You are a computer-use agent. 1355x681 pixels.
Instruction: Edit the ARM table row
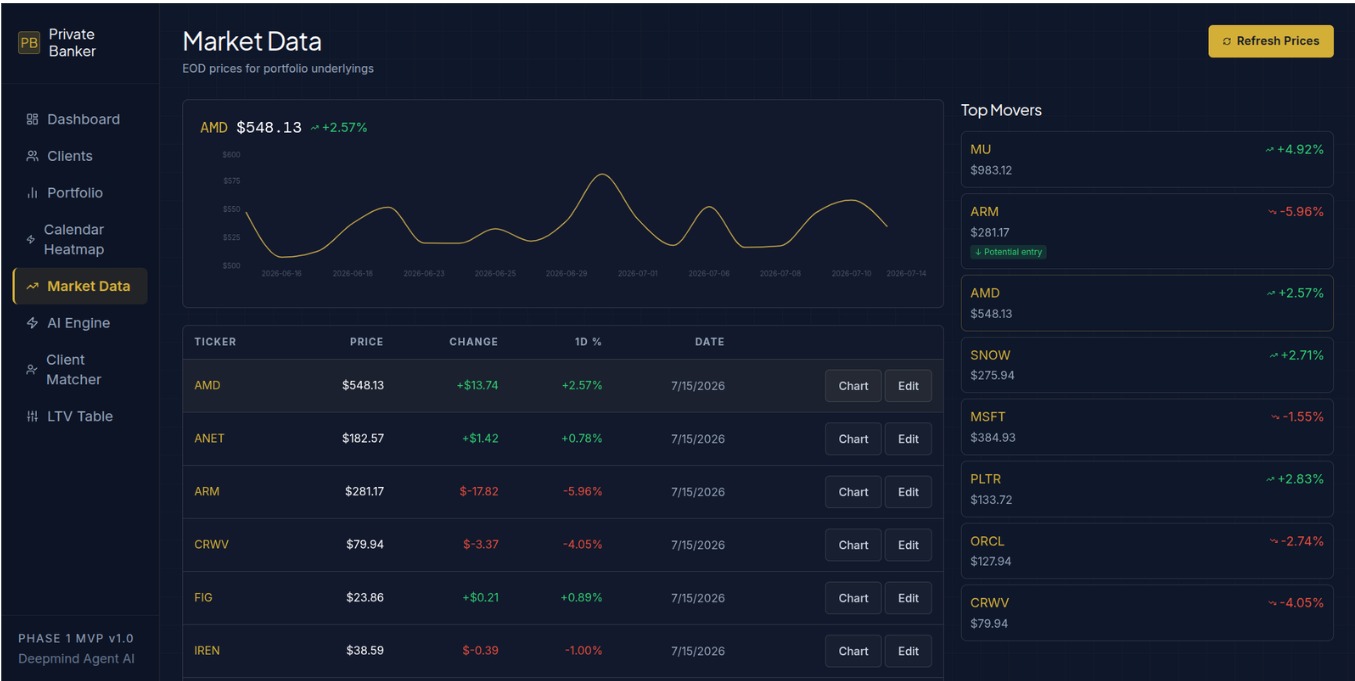[x=908, y=492]
